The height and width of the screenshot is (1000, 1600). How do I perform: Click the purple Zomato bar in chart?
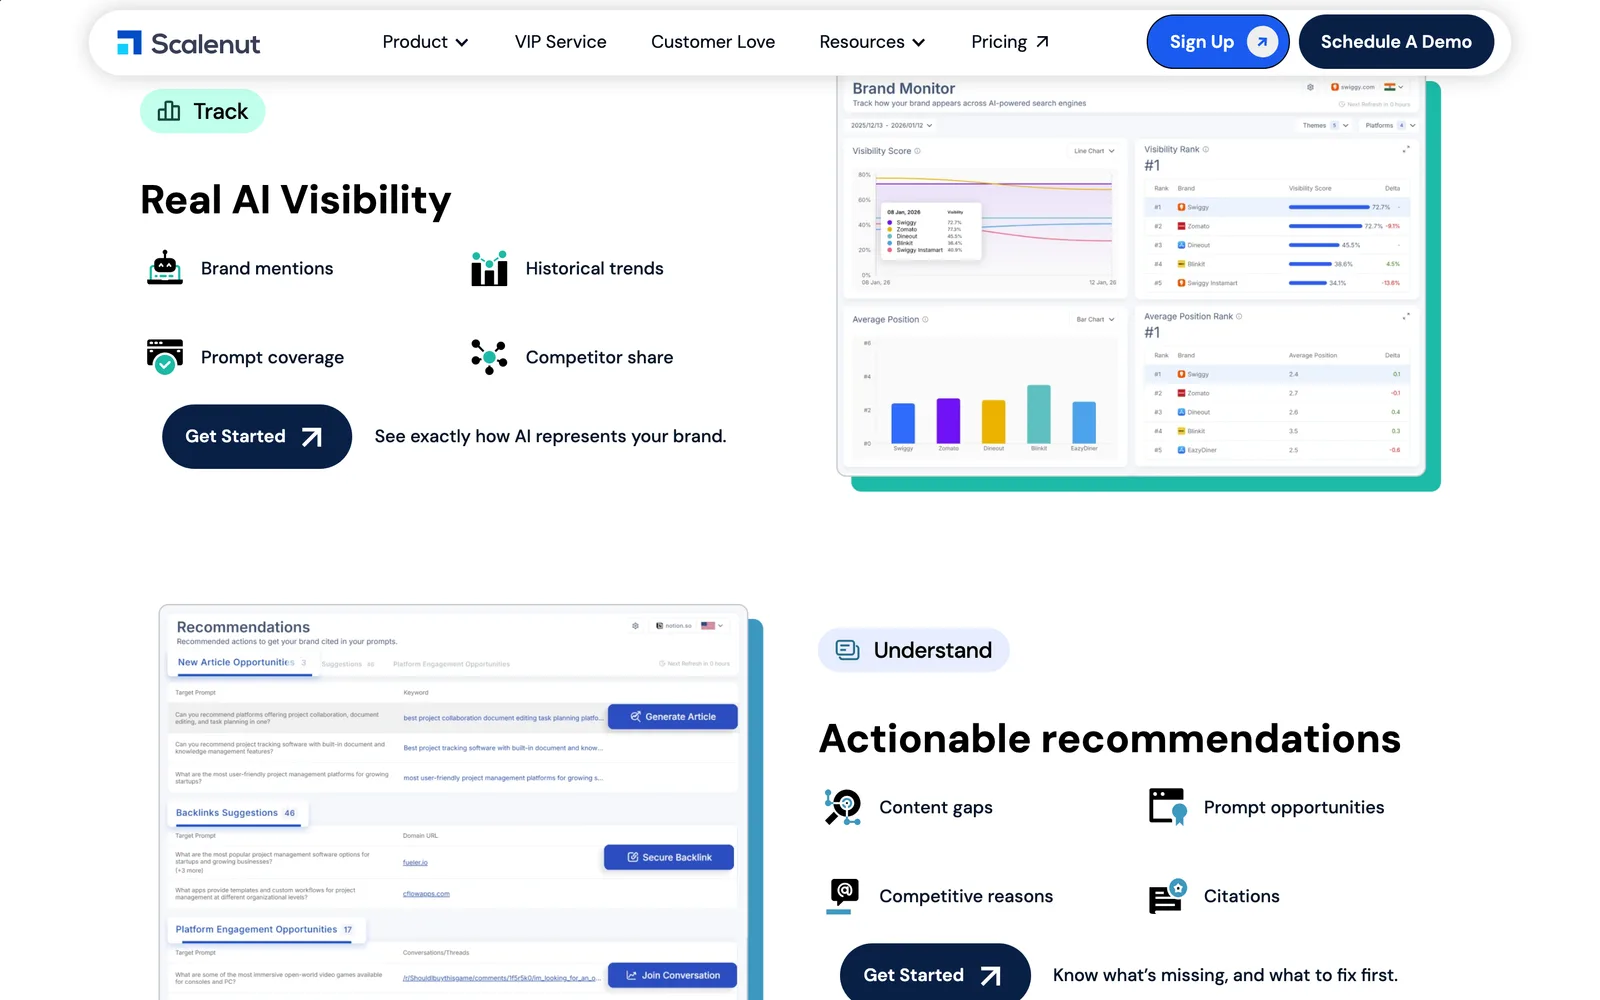point(948,421)
